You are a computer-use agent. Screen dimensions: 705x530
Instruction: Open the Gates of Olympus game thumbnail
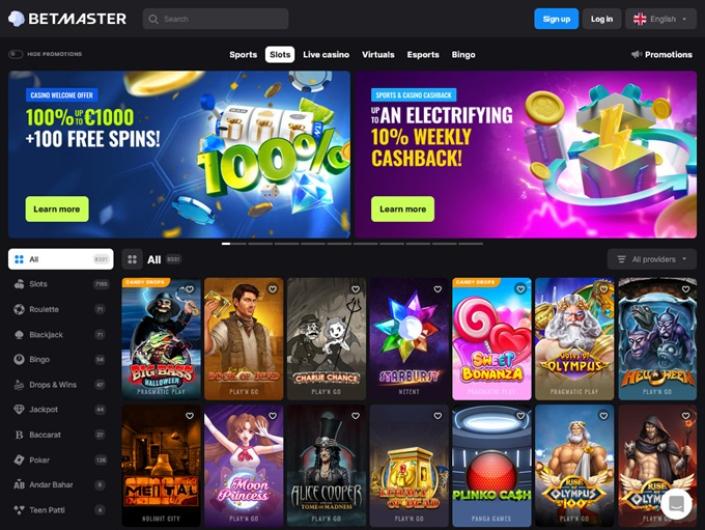(574, 339)
